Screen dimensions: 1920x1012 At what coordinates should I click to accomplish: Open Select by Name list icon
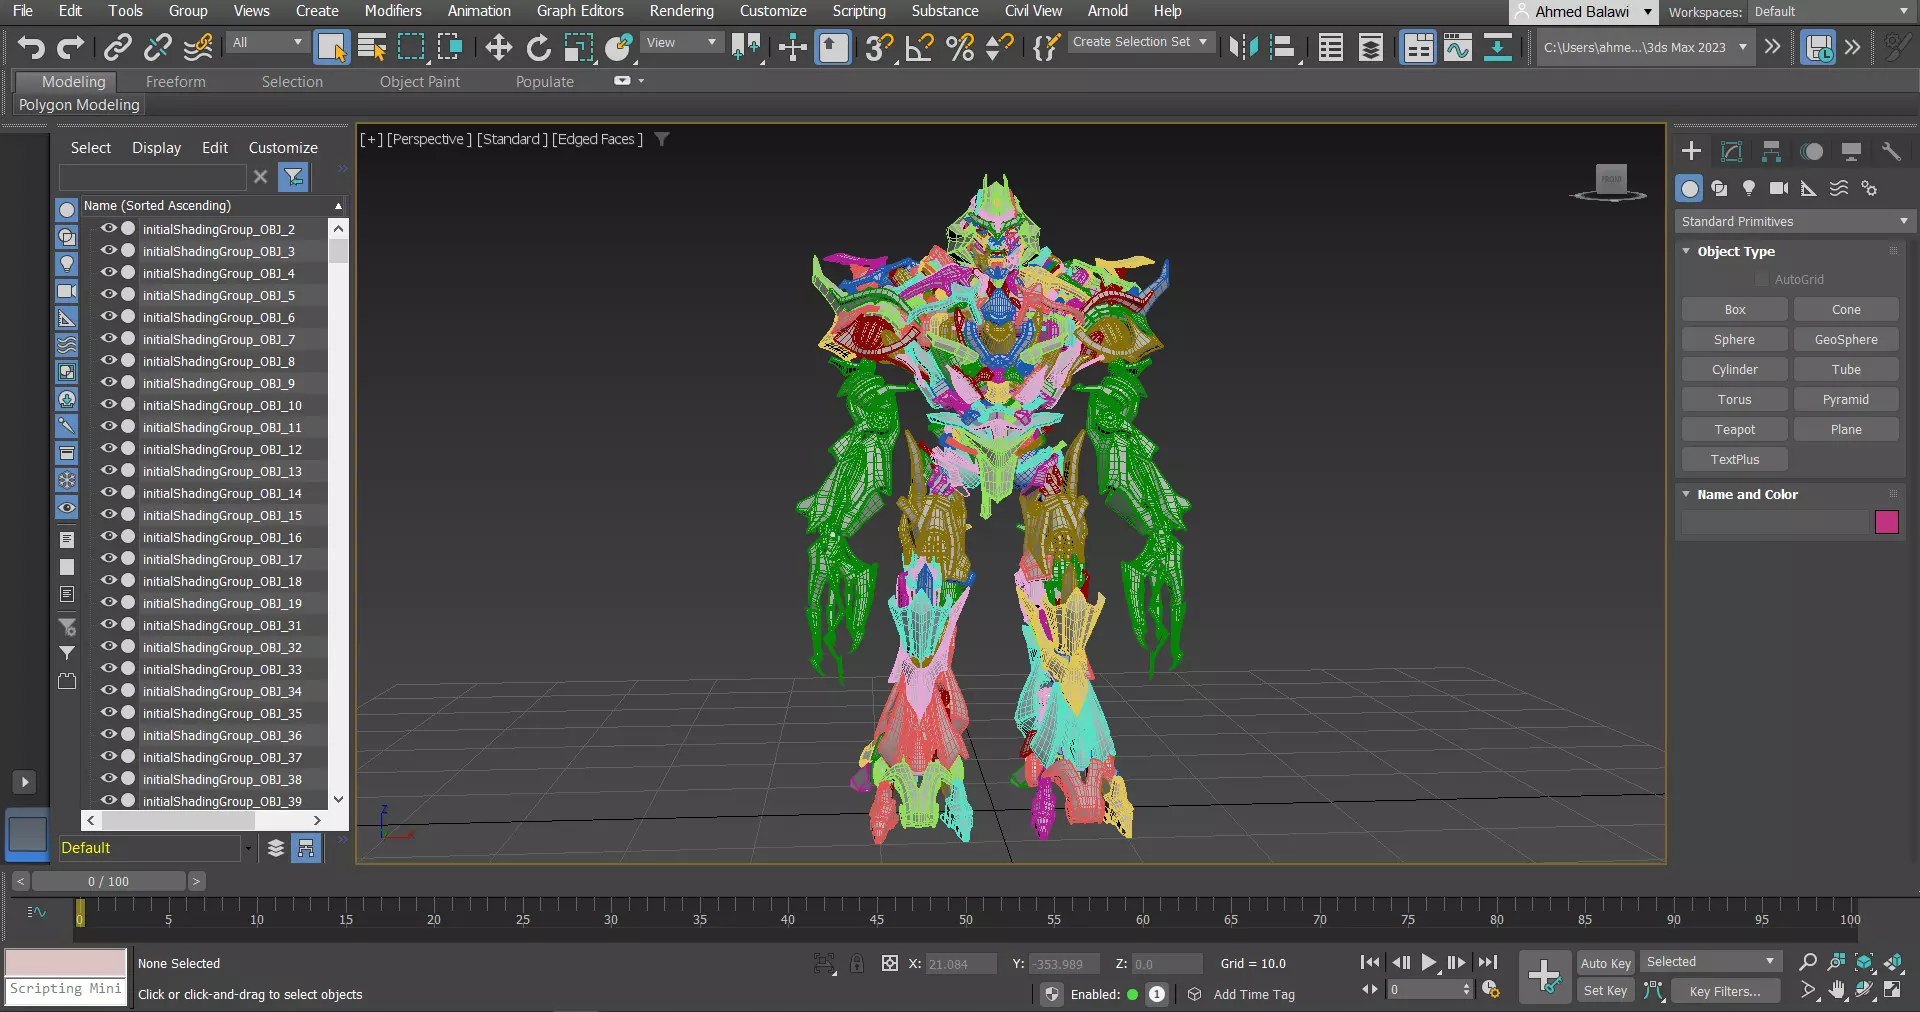372,47
